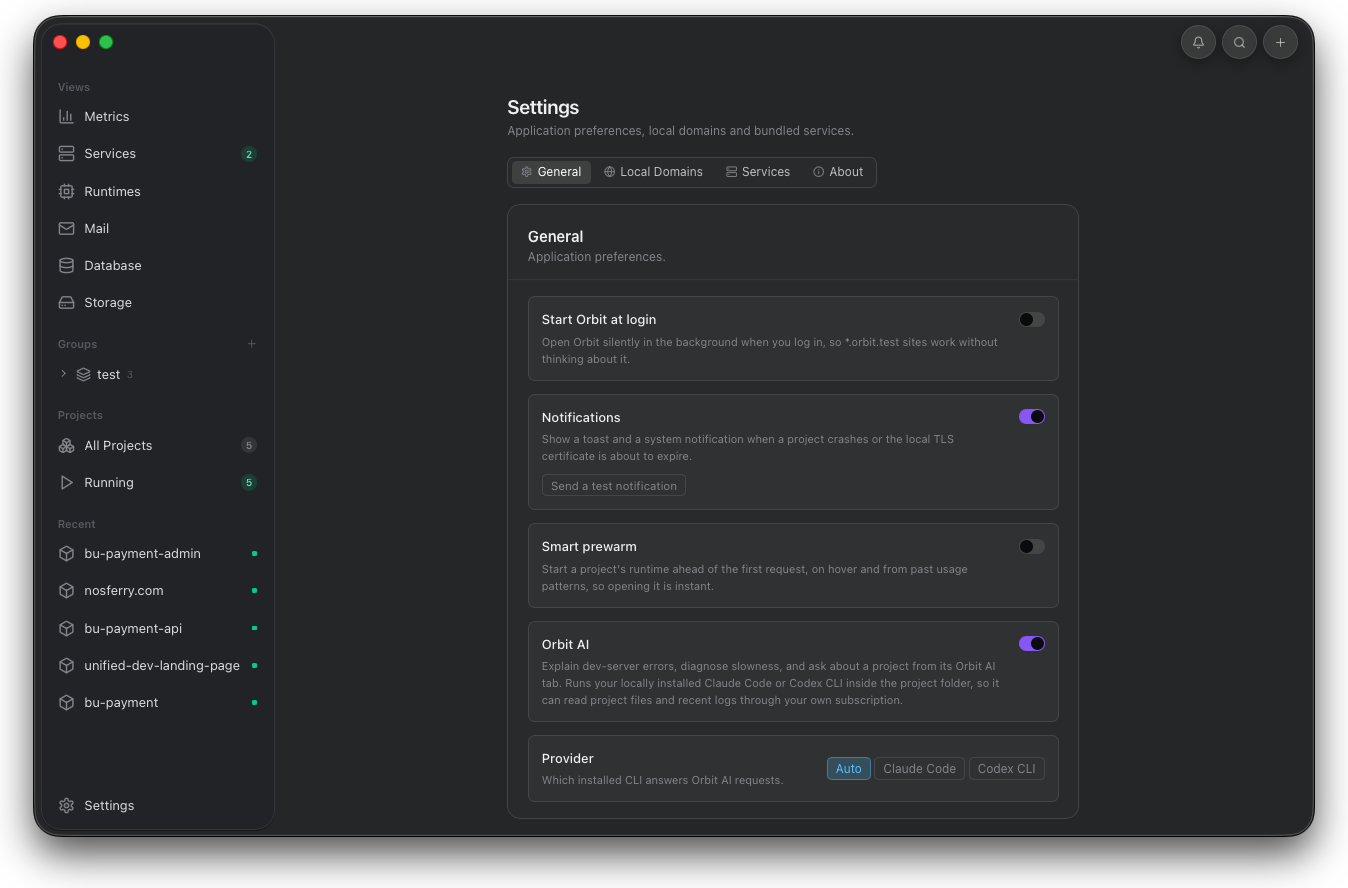The image size is (1348, 888).
Task: Click the Orbit AI title
Action: tap(566, 644)
